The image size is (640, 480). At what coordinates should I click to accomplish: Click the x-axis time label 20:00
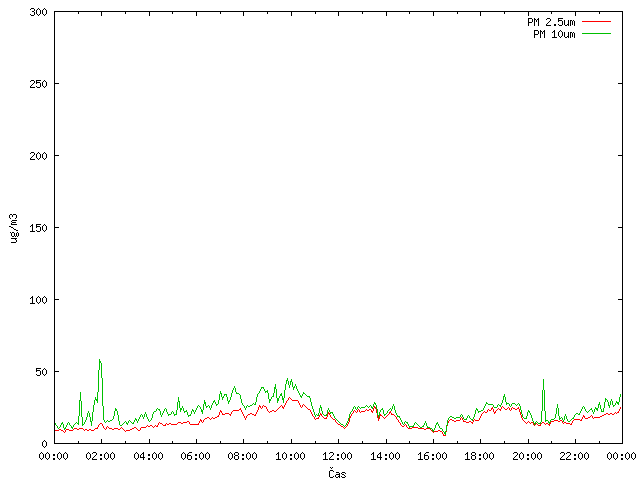pyautogui.click(x=527, y=456)
